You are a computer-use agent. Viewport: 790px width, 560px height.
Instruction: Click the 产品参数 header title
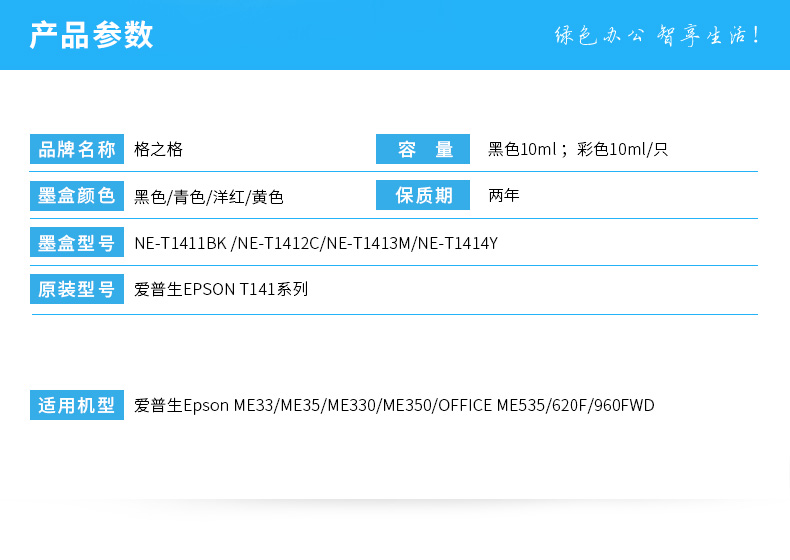click(x=91, y=35)
